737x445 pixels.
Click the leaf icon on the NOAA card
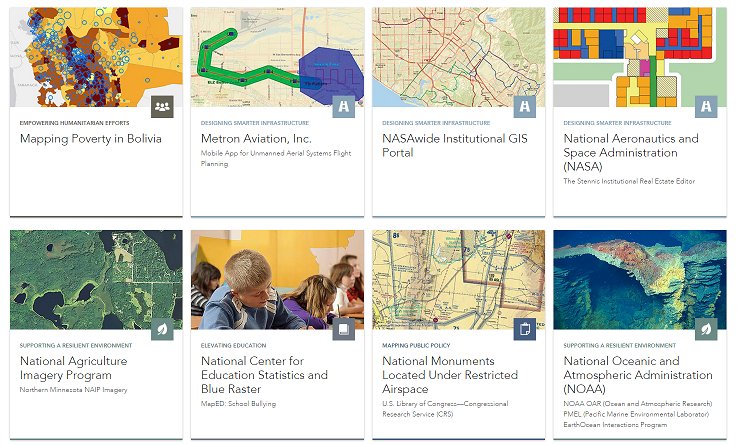point(706,329)
